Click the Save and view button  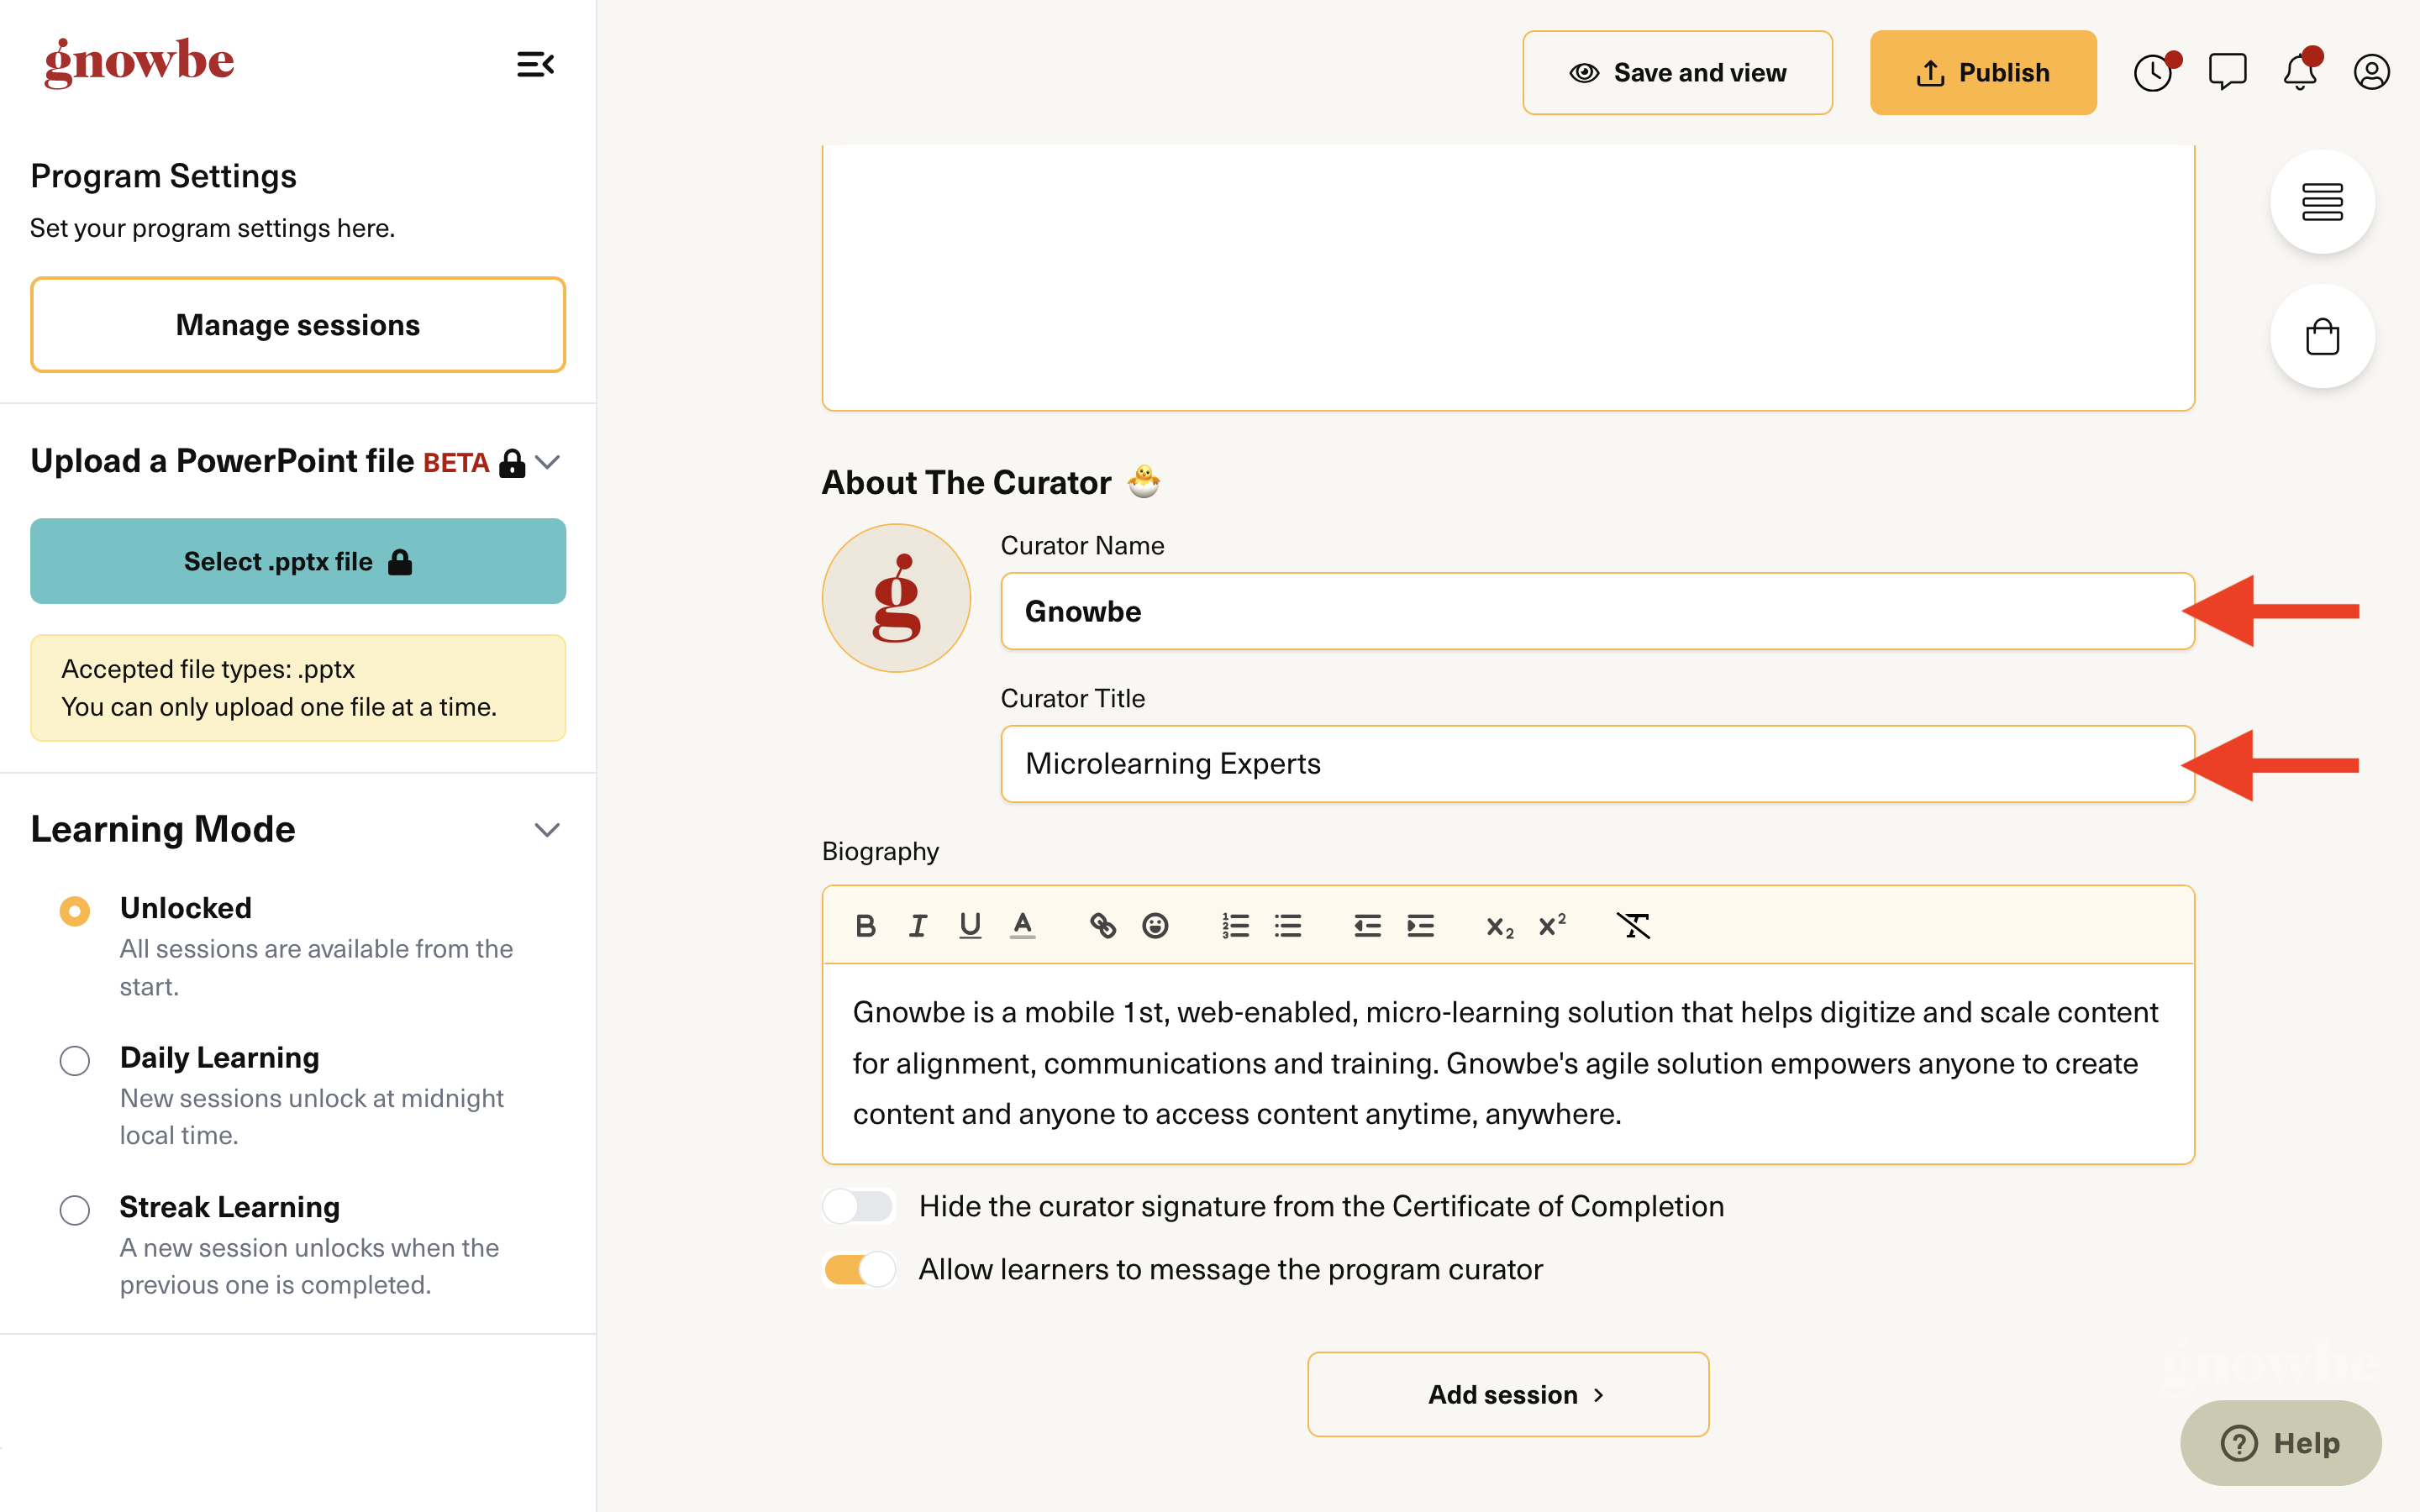[x=1677, y=73]
